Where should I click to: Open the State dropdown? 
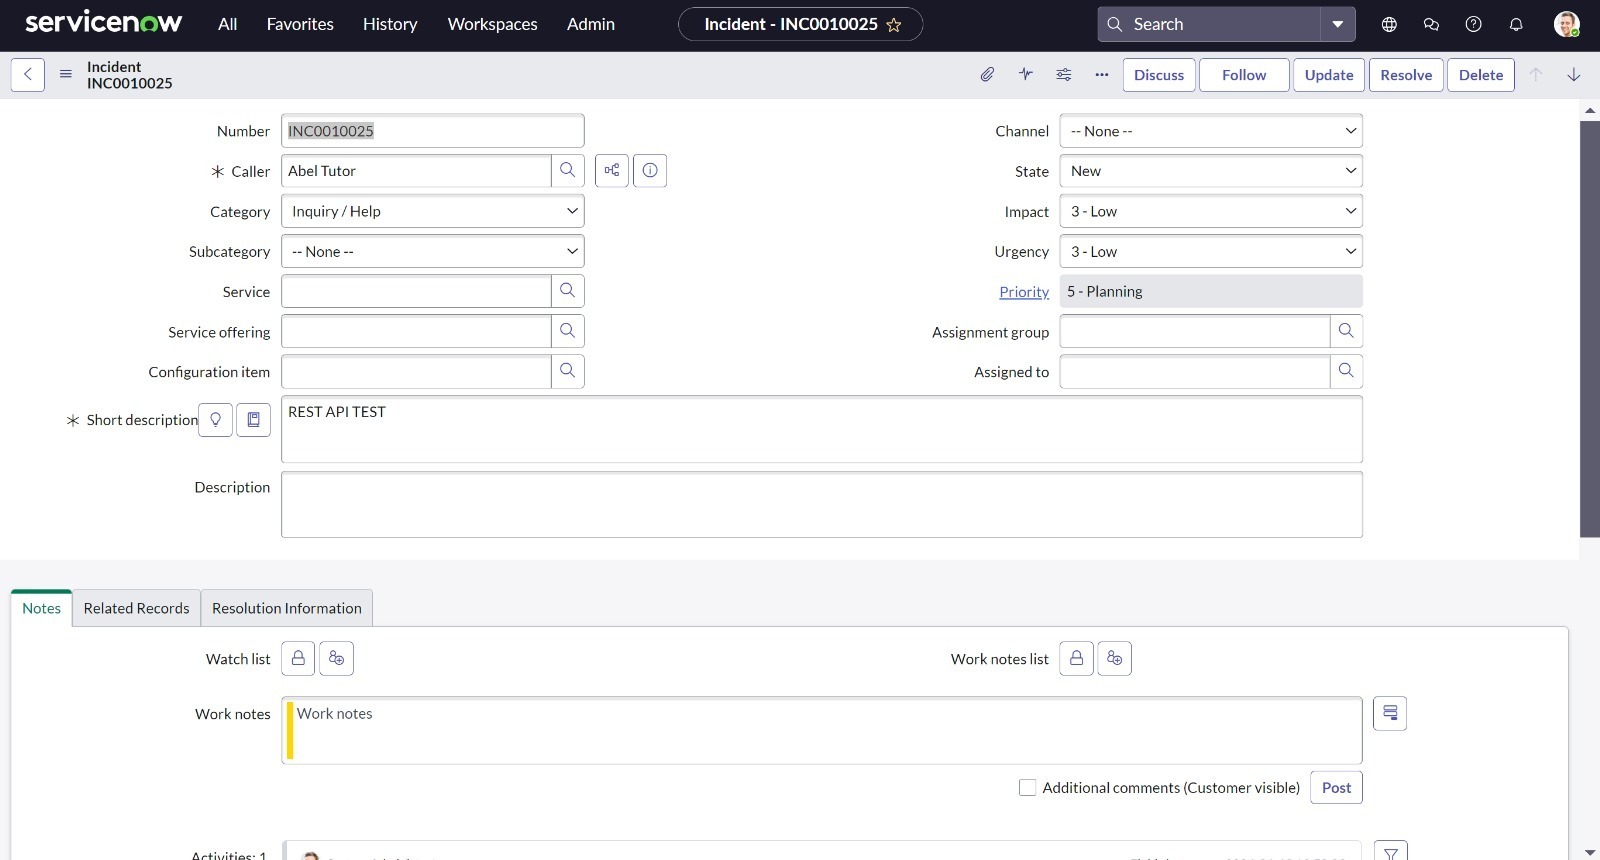1211,171
